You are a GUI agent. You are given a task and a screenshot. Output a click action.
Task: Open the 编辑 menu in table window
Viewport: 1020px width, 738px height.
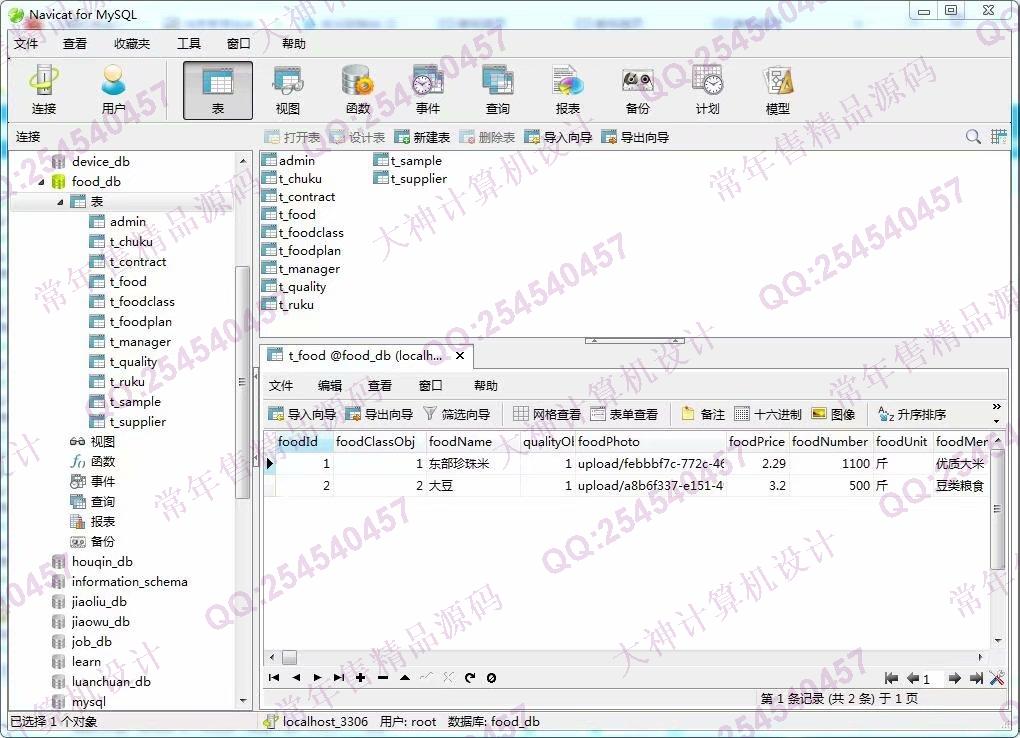pyautogui.click(x=330, y=385)
